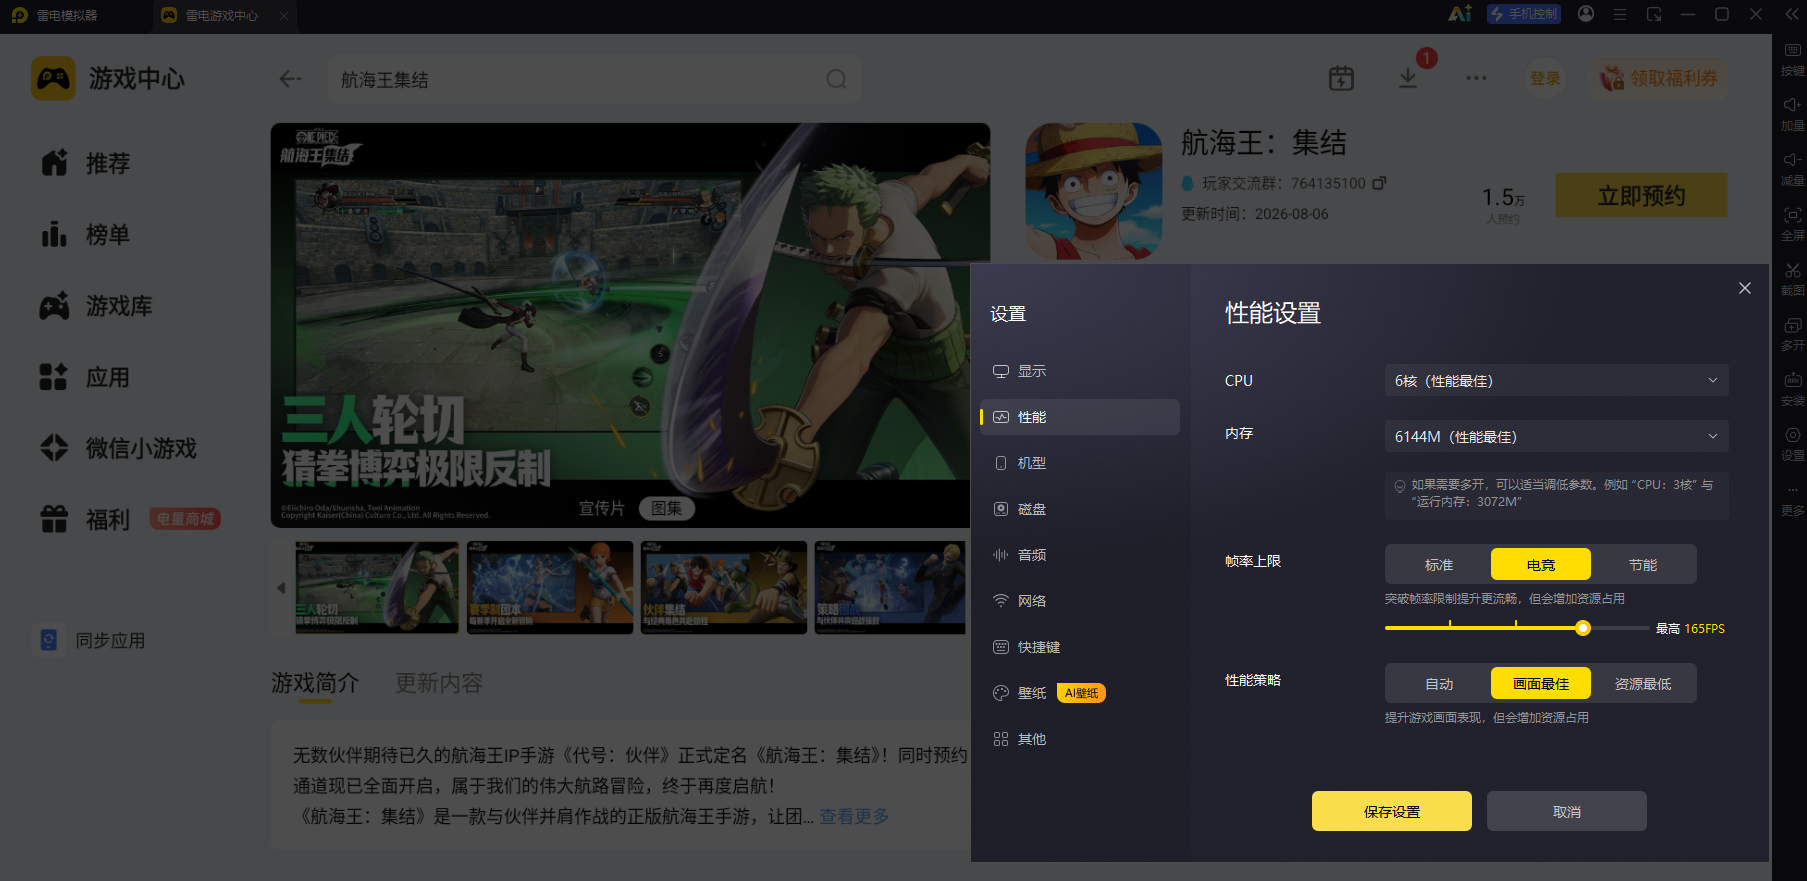Open 榜单 rankings in the sidebar
The width and height of the screenshot is (1807, 881).
[86, 235]
